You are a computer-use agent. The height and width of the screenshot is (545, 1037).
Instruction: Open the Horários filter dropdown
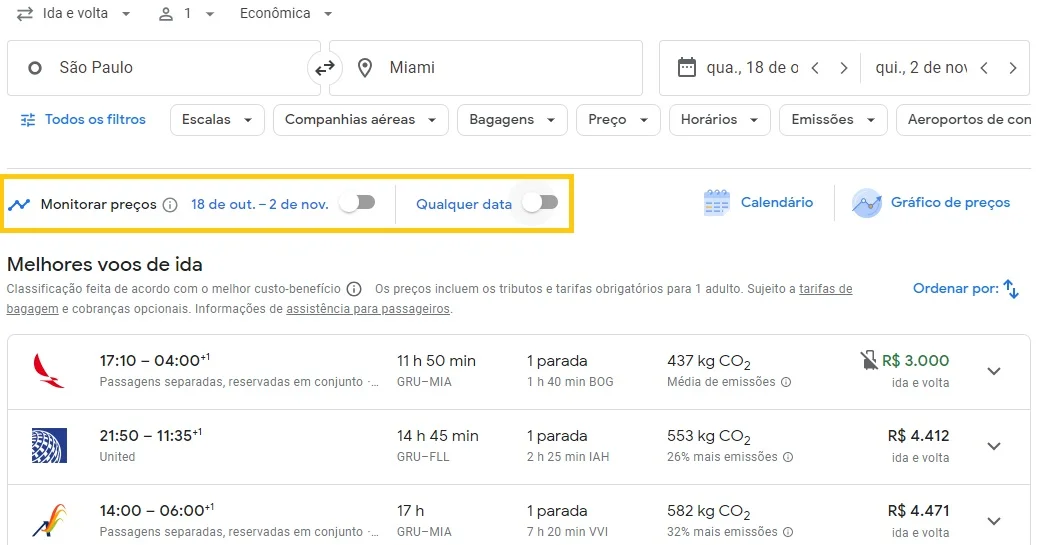720,120
